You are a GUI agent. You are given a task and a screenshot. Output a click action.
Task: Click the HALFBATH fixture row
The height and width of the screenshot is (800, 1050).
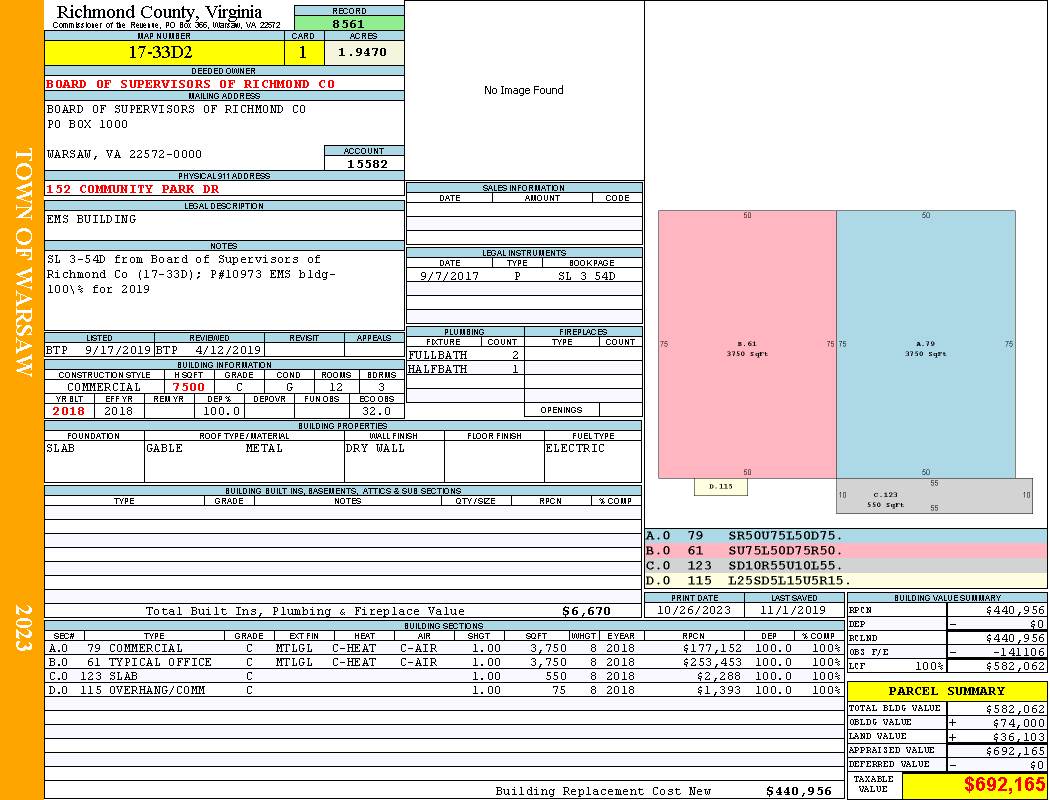(464, 369)
